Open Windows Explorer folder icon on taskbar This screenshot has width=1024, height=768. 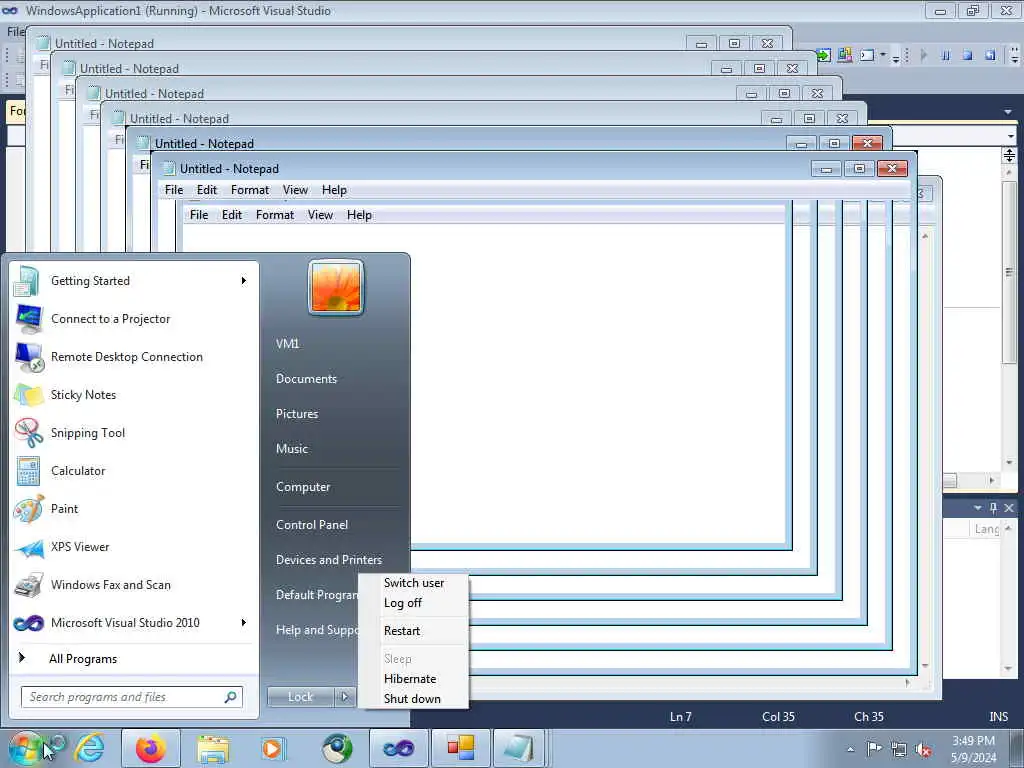[213, 748]
